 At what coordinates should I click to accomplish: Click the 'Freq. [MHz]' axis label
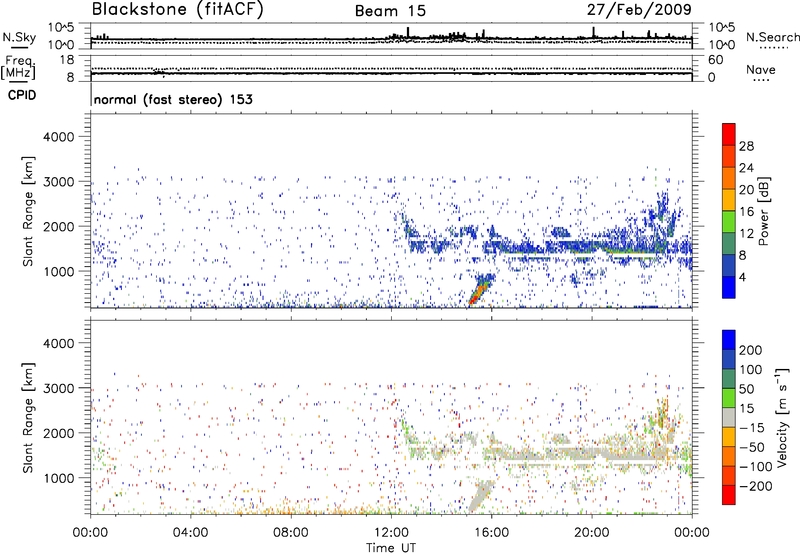click(x=19, y=67)
